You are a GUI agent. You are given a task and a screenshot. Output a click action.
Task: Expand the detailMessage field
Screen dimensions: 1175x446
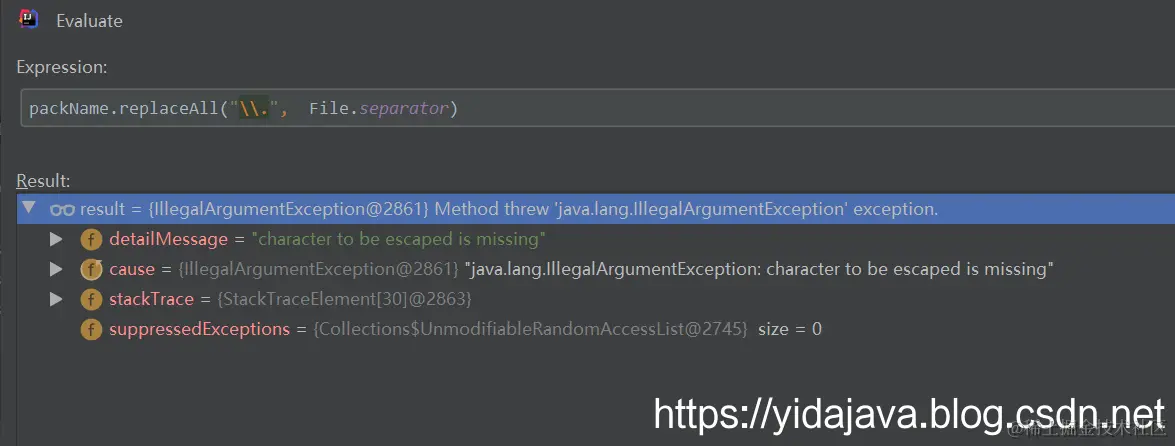55,239
